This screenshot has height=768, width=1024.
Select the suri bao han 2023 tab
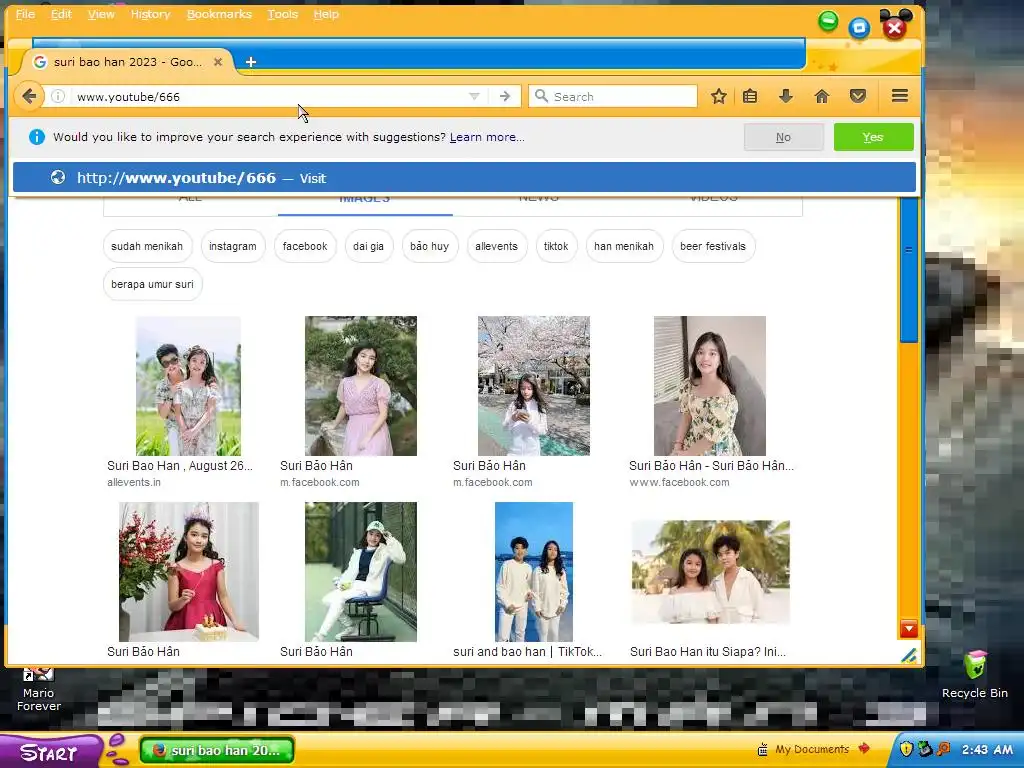(127, 62)
